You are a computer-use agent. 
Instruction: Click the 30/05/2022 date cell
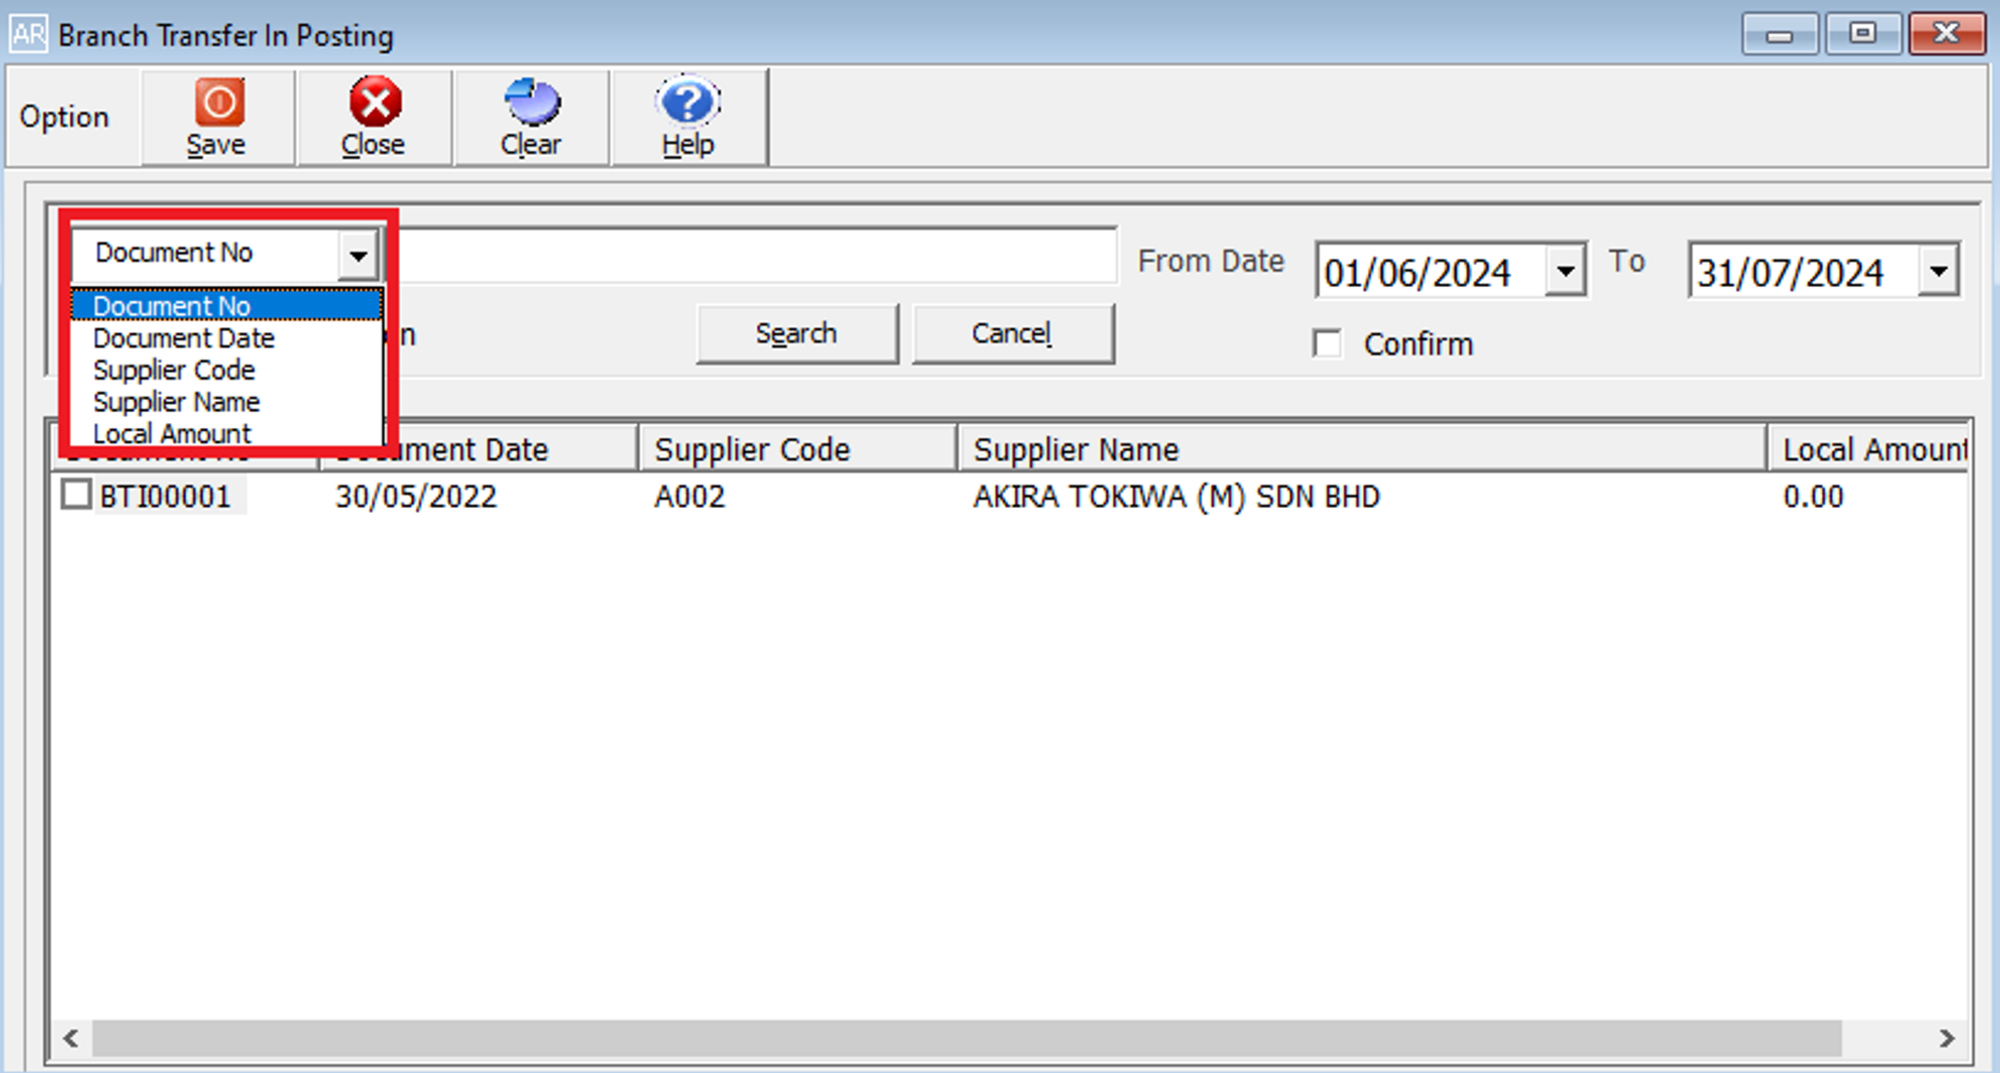coord(416,497)
